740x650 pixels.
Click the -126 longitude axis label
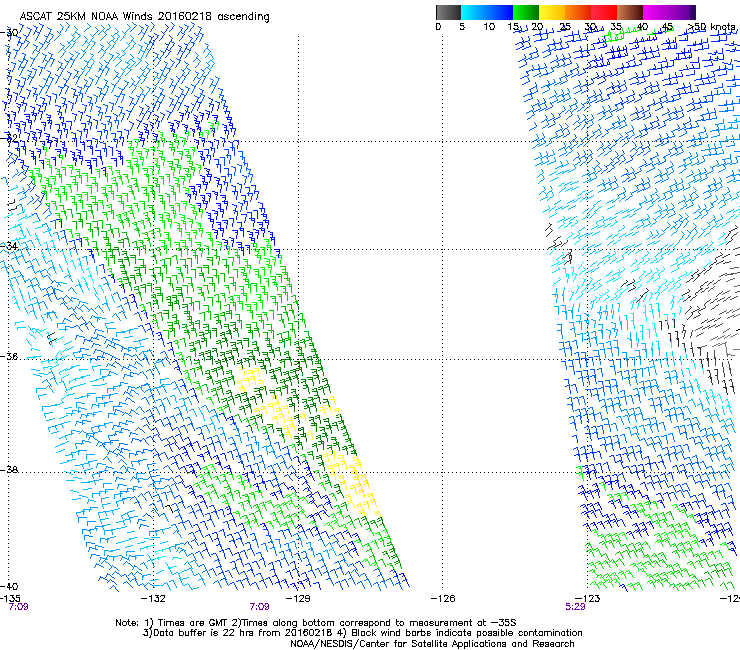click(x=443, y=599)
